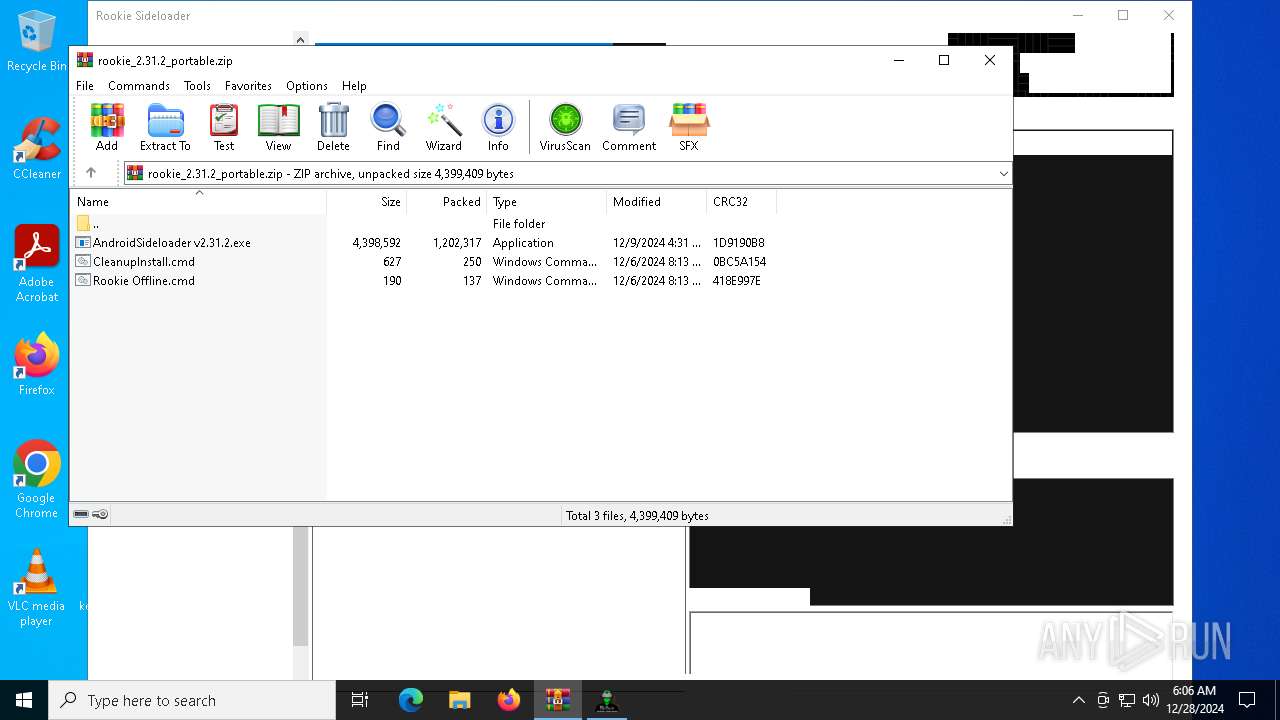The height and width of the screenshot is (720, 1280).
Task: Click the network tray icon
Action: click(x=1127, y=700)
